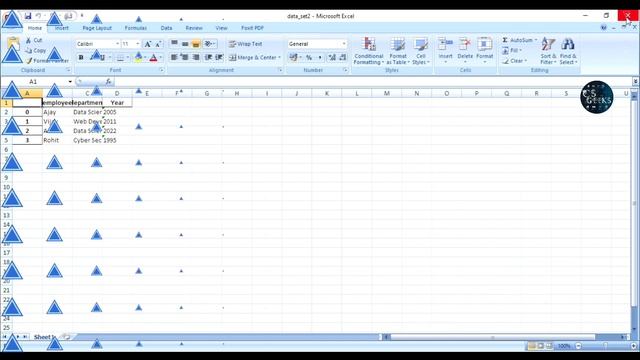Click the Save icon in quick access toolbar
This screenshot has height=360, width=640.
tap(28, 16)
